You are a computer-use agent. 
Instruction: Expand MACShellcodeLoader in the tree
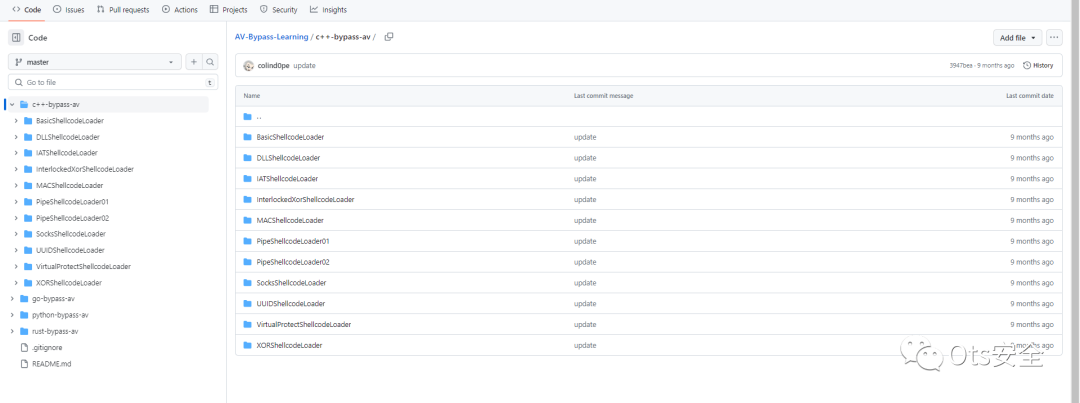15,185
